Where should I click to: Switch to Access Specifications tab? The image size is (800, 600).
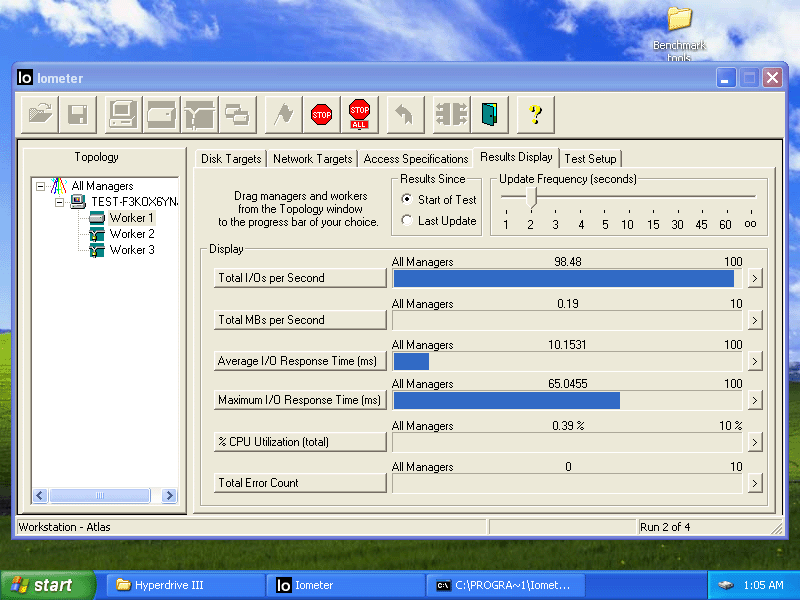(x=416, y=159)
